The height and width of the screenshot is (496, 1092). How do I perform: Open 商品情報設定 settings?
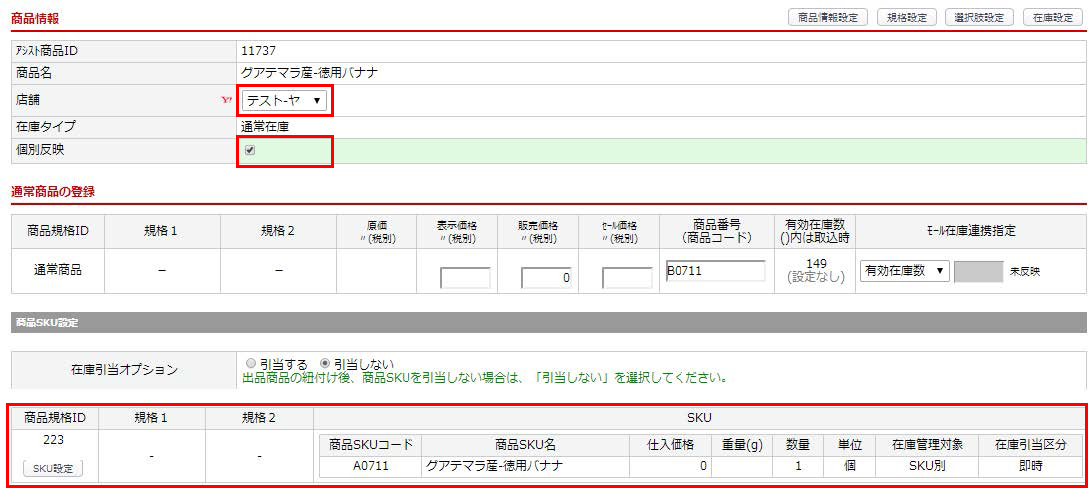(x=828, y=18)
